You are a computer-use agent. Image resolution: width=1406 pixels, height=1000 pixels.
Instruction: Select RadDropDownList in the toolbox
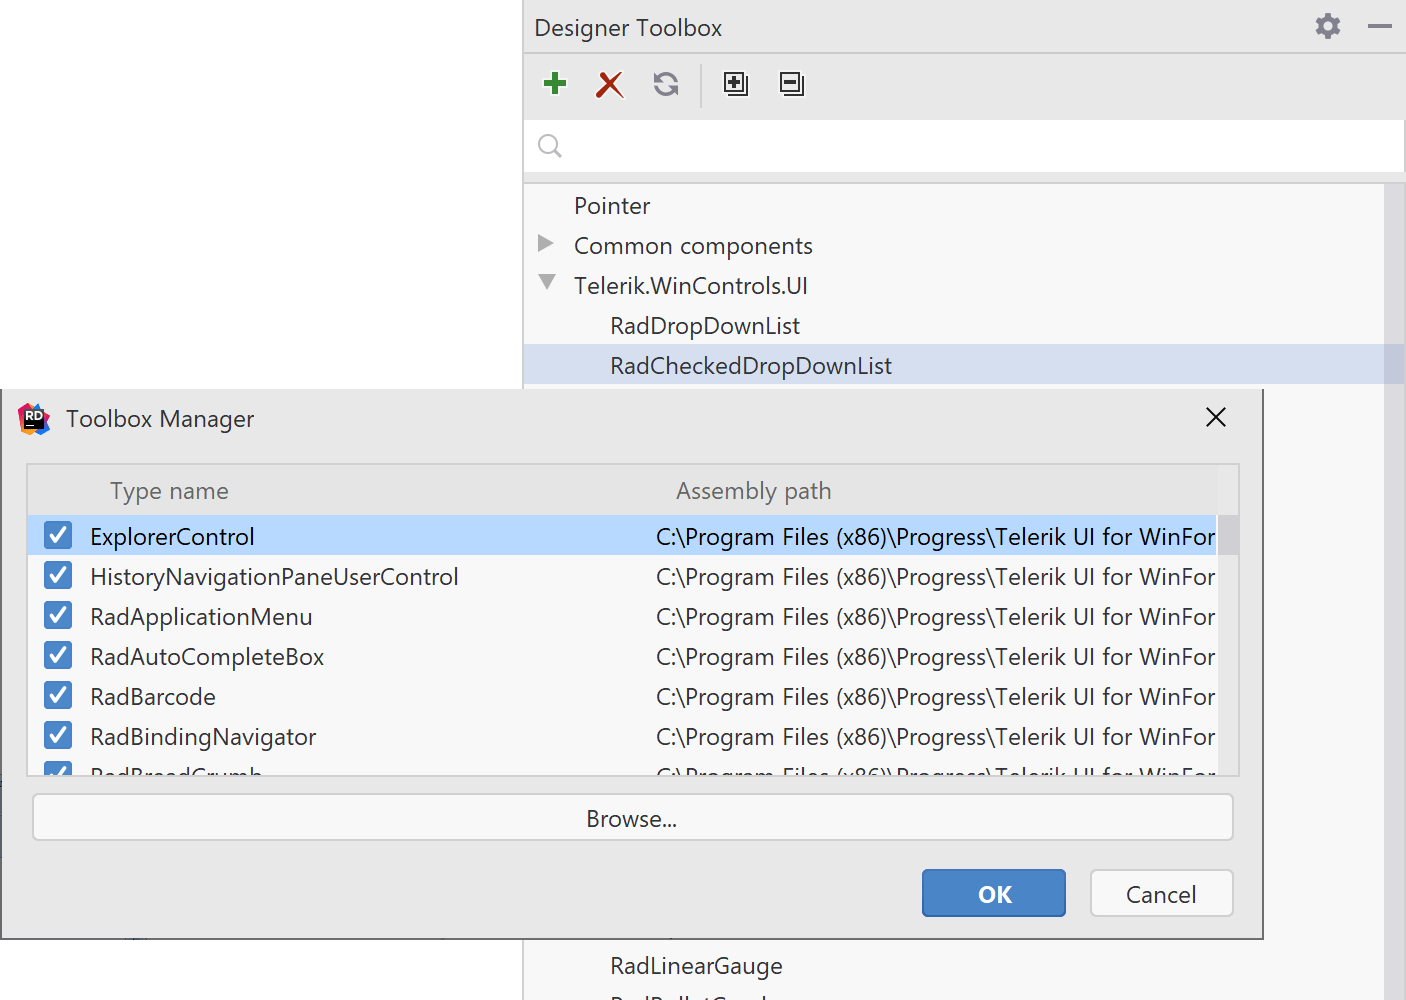(x=705, y=326)
